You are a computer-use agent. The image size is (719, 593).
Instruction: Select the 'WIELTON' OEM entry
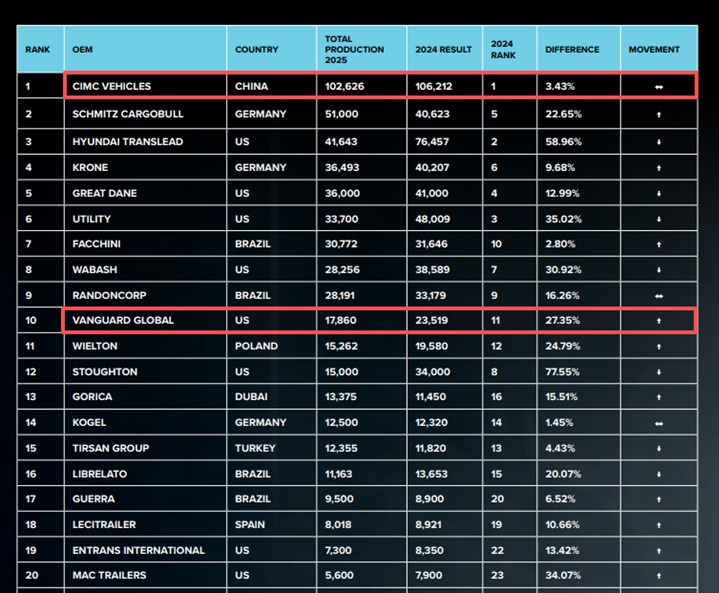[x=94, y=346]
